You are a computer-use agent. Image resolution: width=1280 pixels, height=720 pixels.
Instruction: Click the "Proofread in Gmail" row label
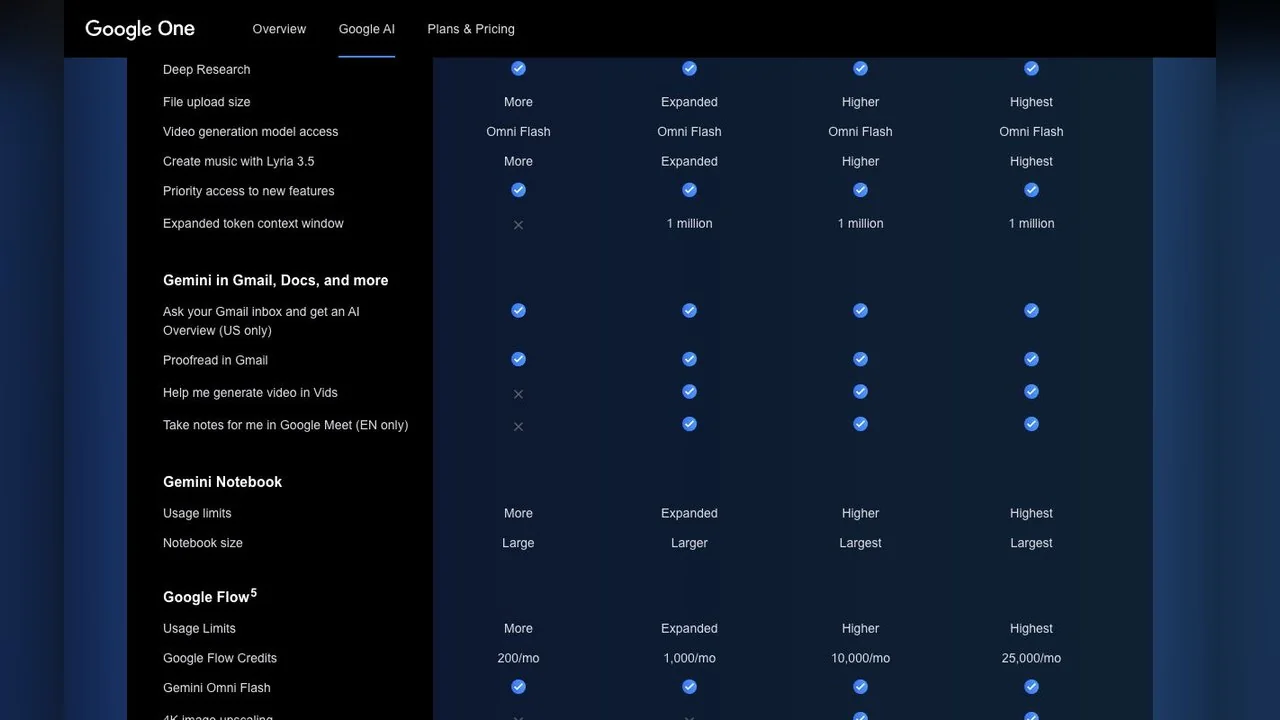pos(215,360)
